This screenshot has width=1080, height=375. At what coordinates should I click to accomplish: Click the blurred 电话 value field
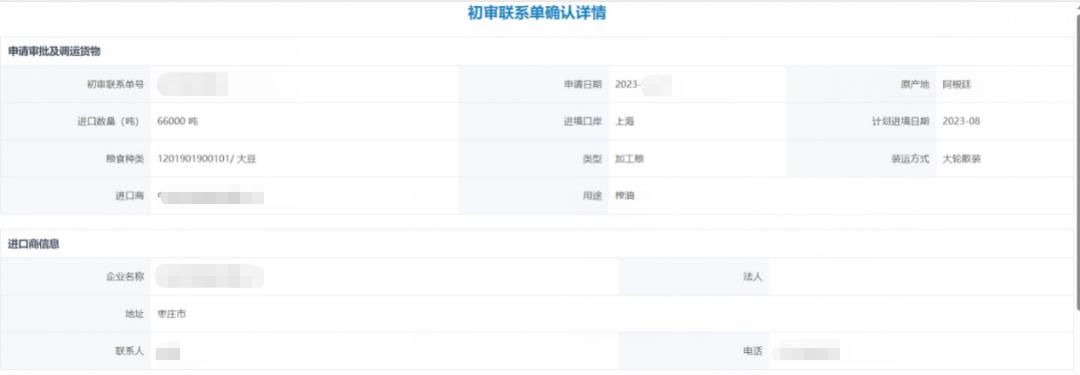(x=806, y=352)
